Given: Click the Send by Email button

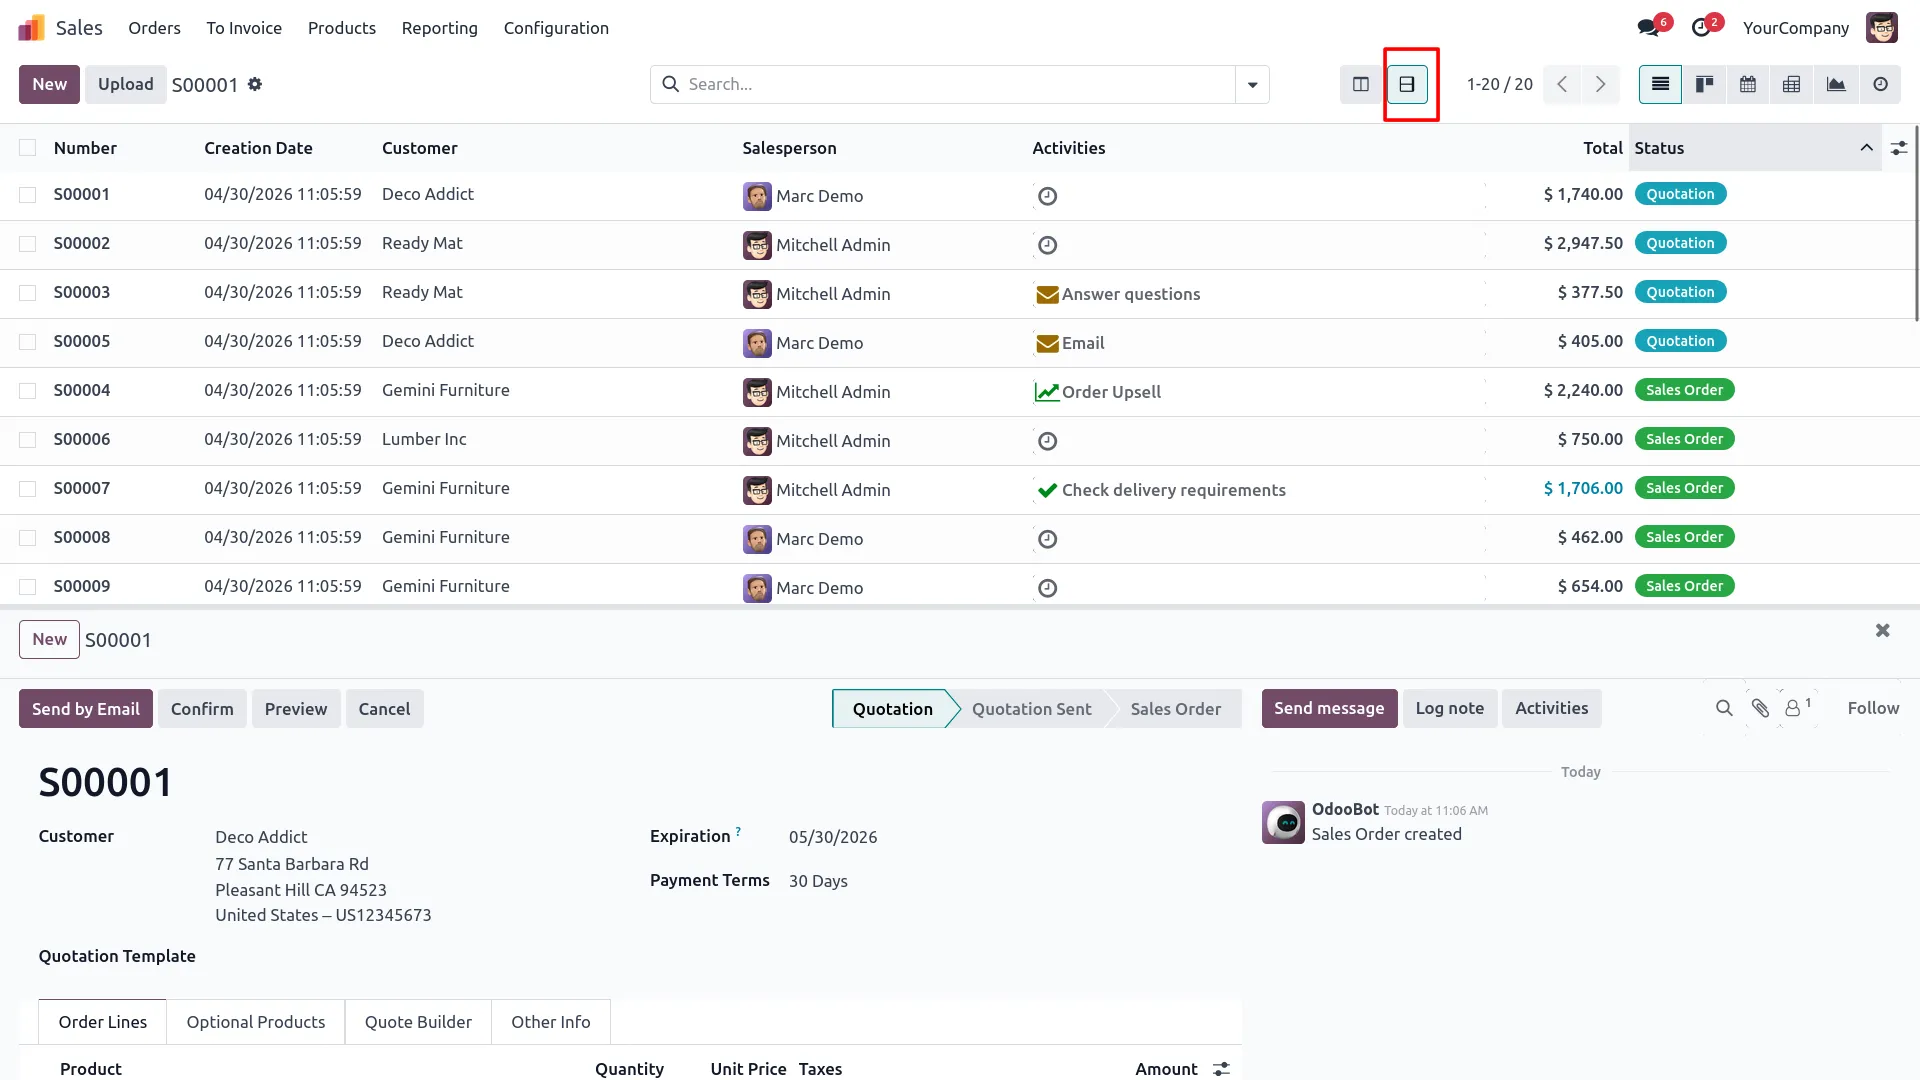Looking at the screenshot, I should tap(86, 709).
